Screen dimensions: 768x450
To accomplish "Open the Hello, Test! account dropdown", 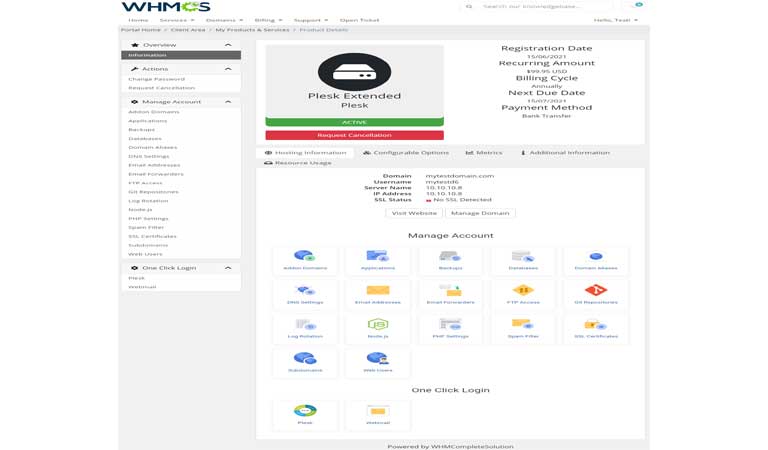I will (616, 20).
